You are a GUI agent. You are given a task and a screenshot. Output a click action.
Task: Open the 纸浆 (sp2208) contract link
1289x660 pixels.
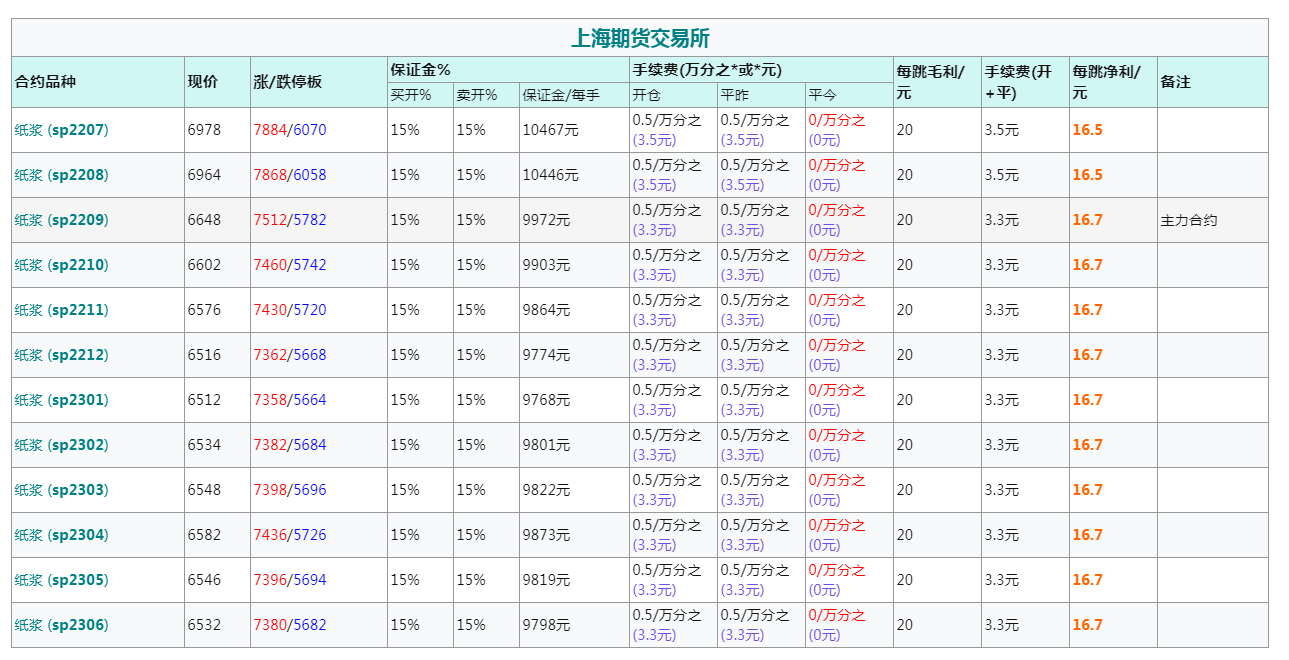(61, 175)
